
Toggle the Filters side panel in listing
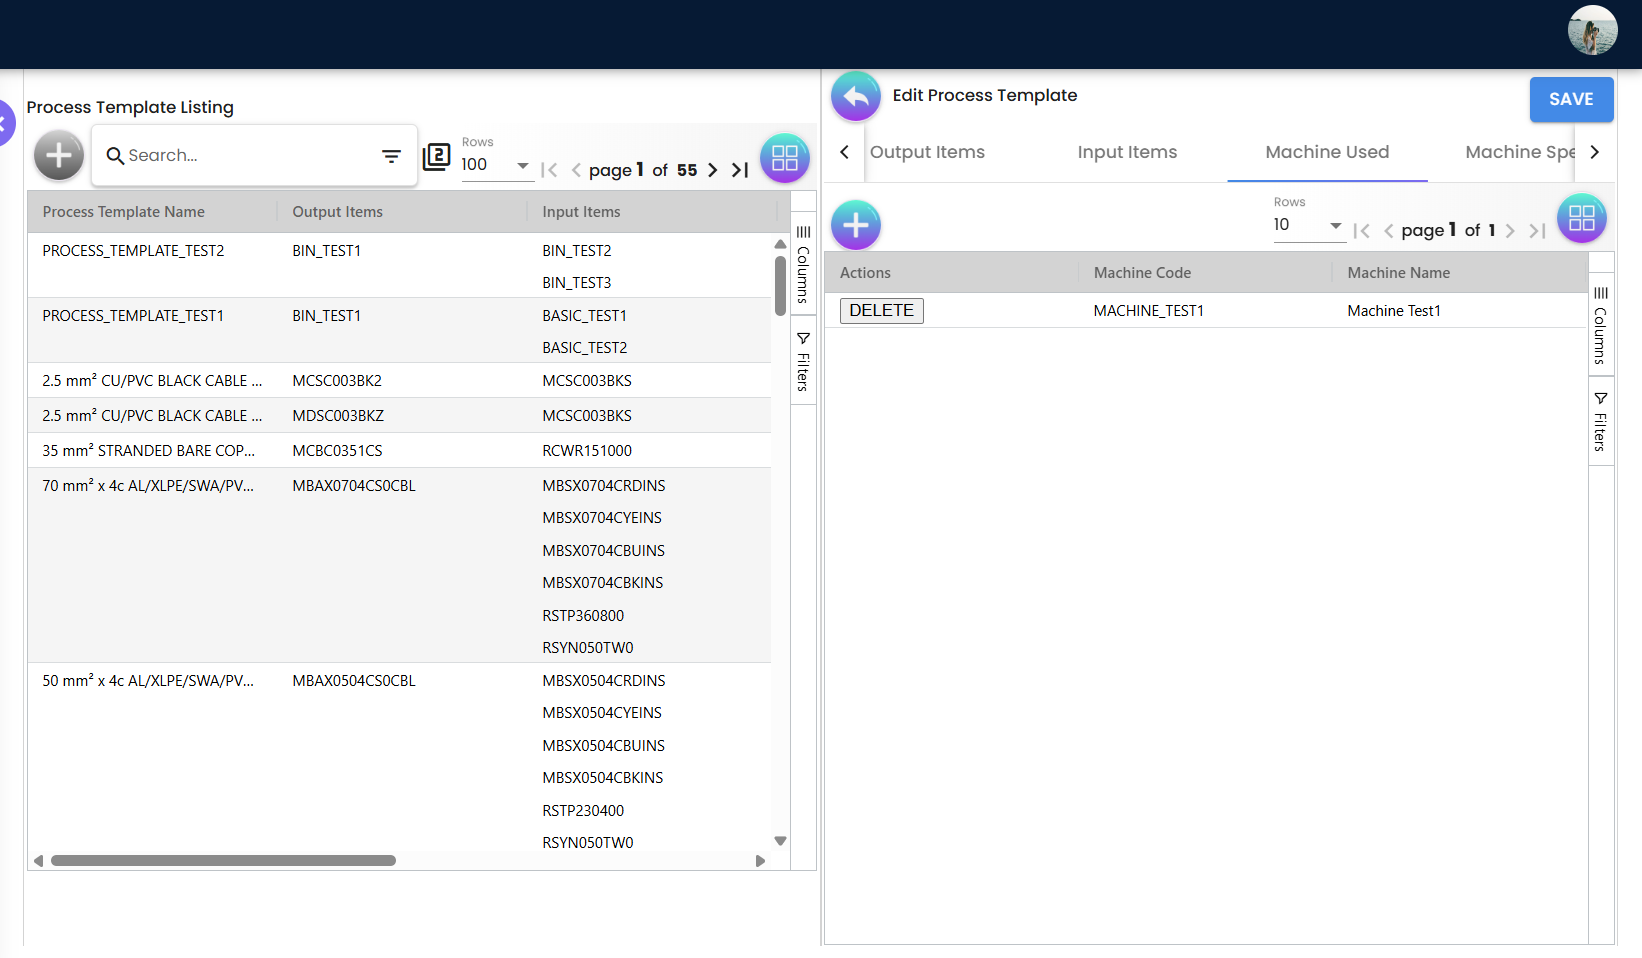coord(803,362)
